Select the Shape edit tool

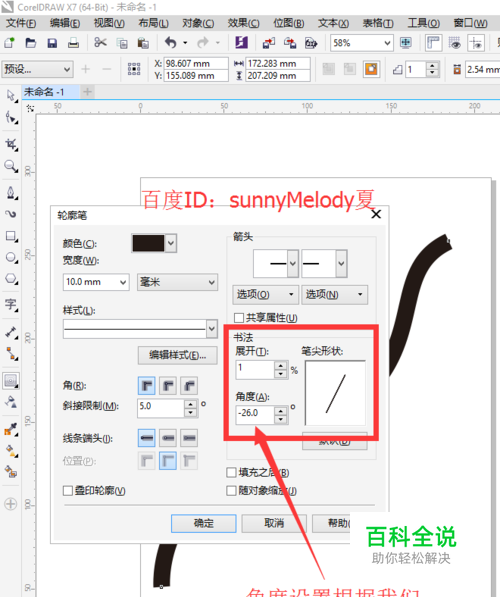pyautogui.click(x=11, y=117)
